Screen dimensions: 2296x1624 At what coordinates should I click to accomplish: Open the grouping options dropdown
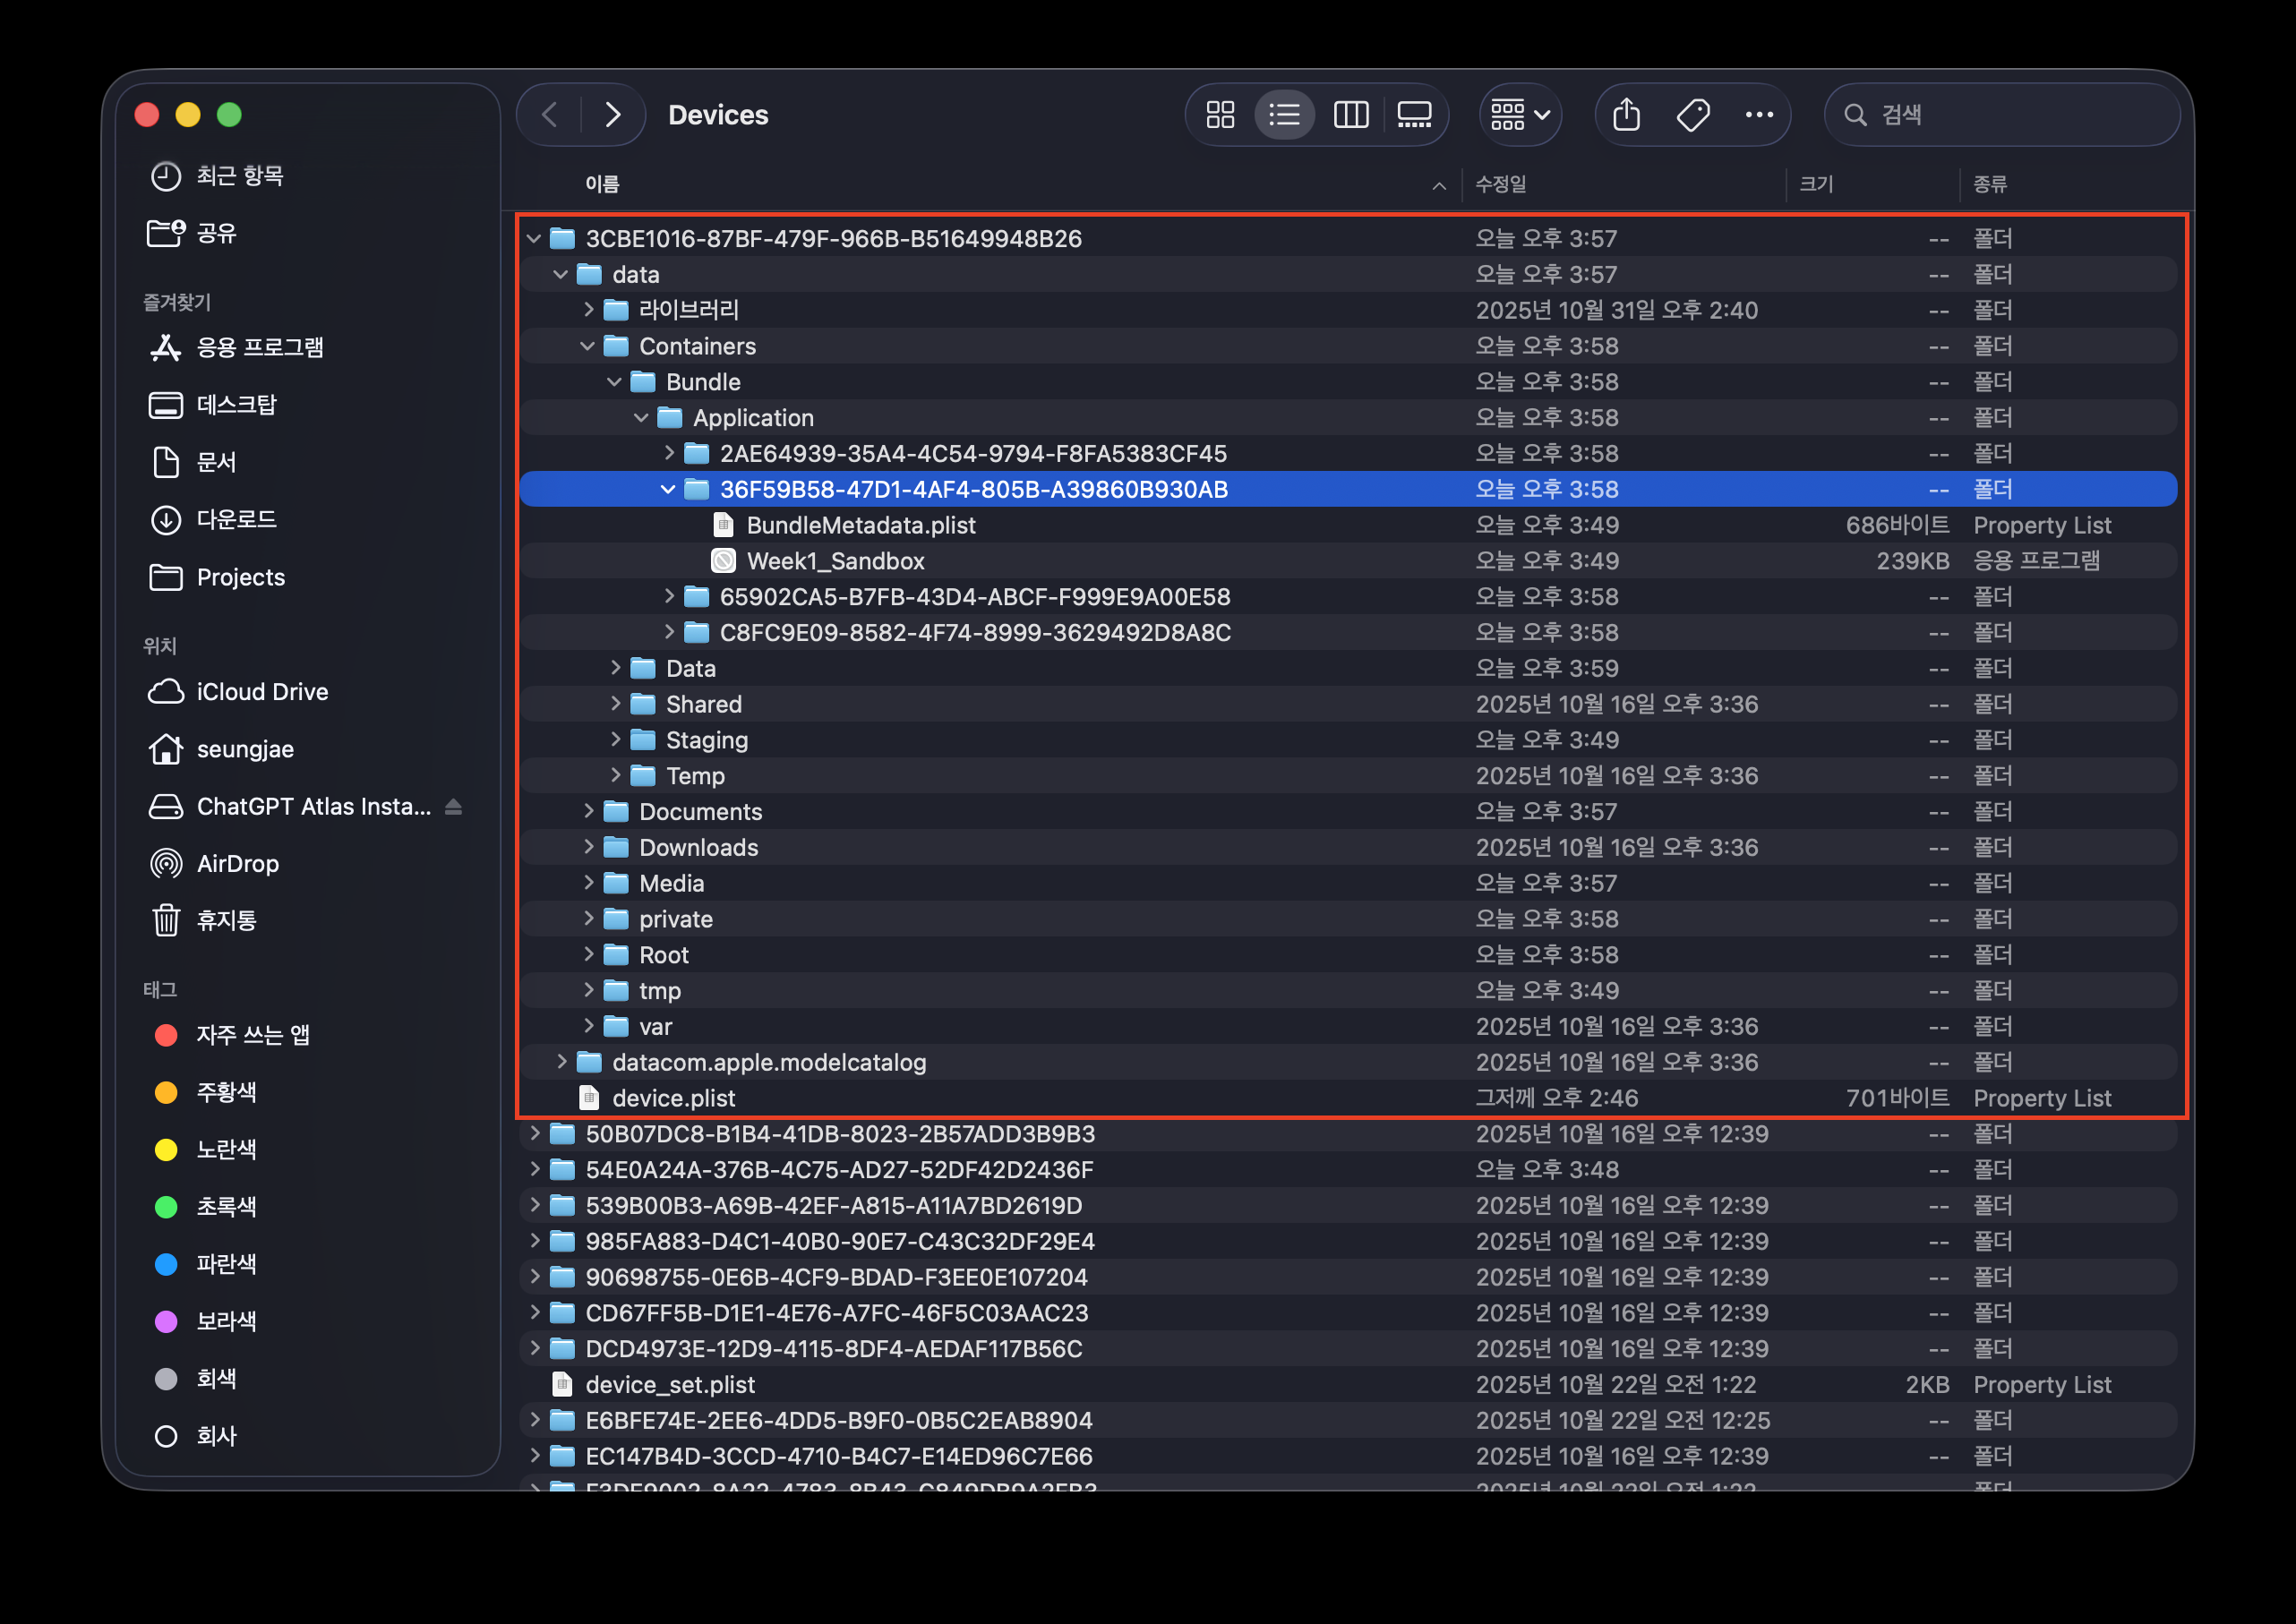[x=1520, y=115]
